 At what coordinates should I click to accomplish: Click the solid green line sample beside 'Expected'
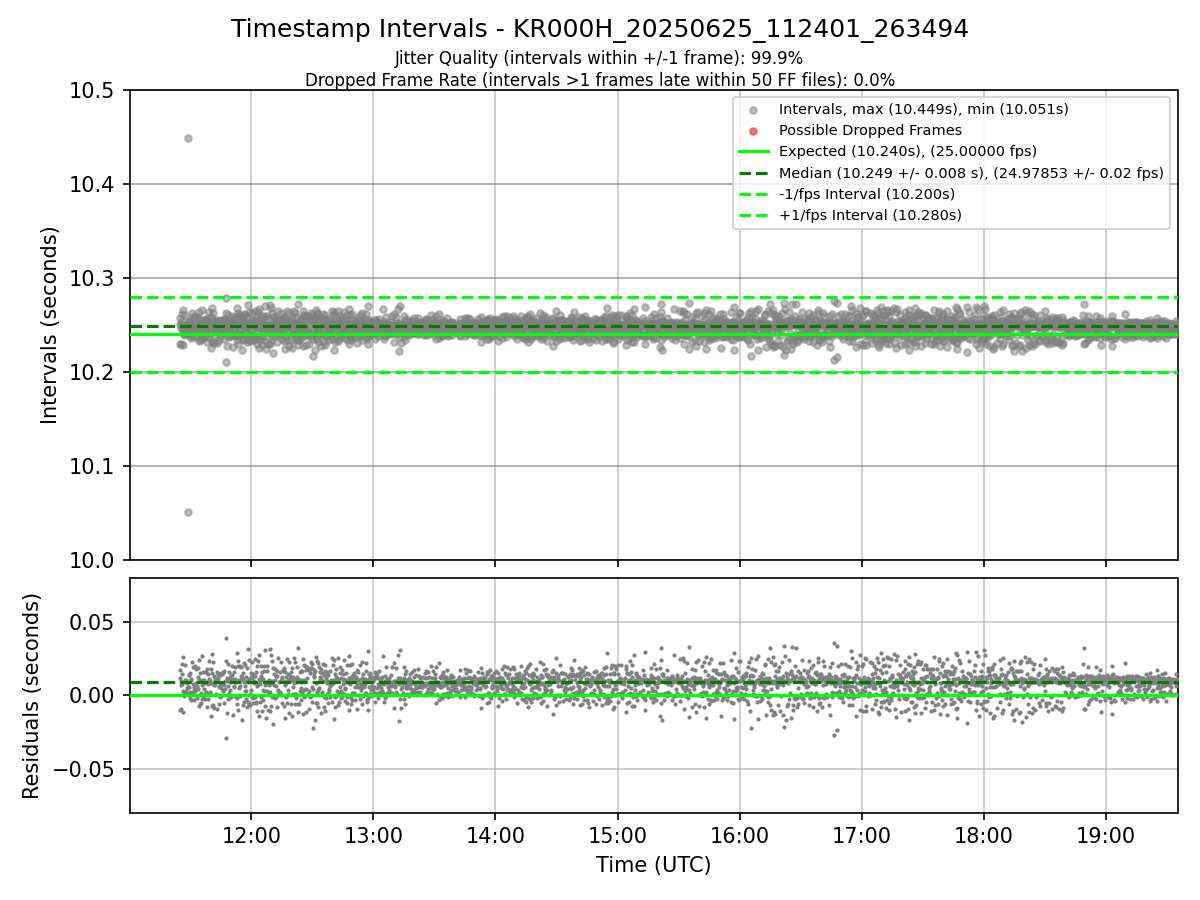tap(754, 152)
